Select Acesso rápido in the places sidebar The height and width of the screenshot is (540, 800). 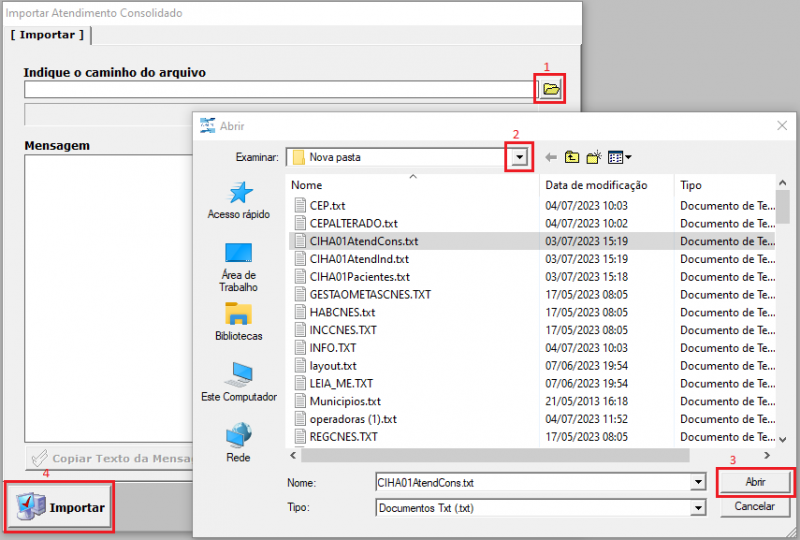click(x=239, y=200)
